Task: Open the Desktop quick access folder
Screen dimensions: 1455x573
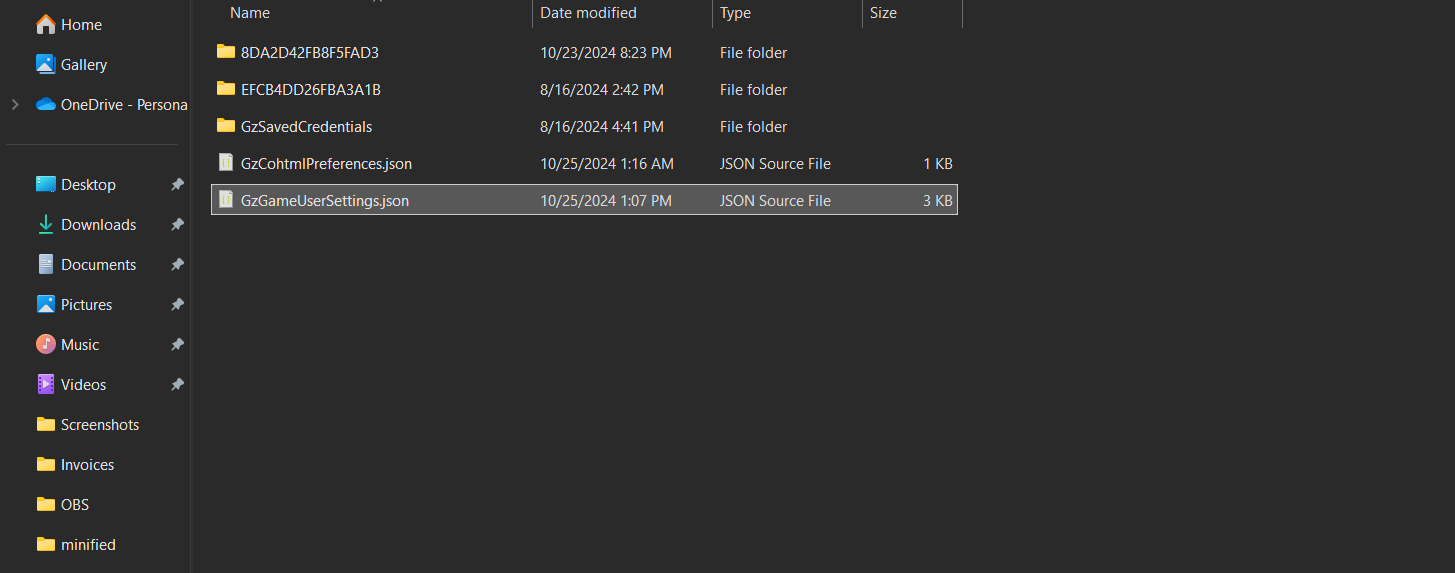Action: 88,185
